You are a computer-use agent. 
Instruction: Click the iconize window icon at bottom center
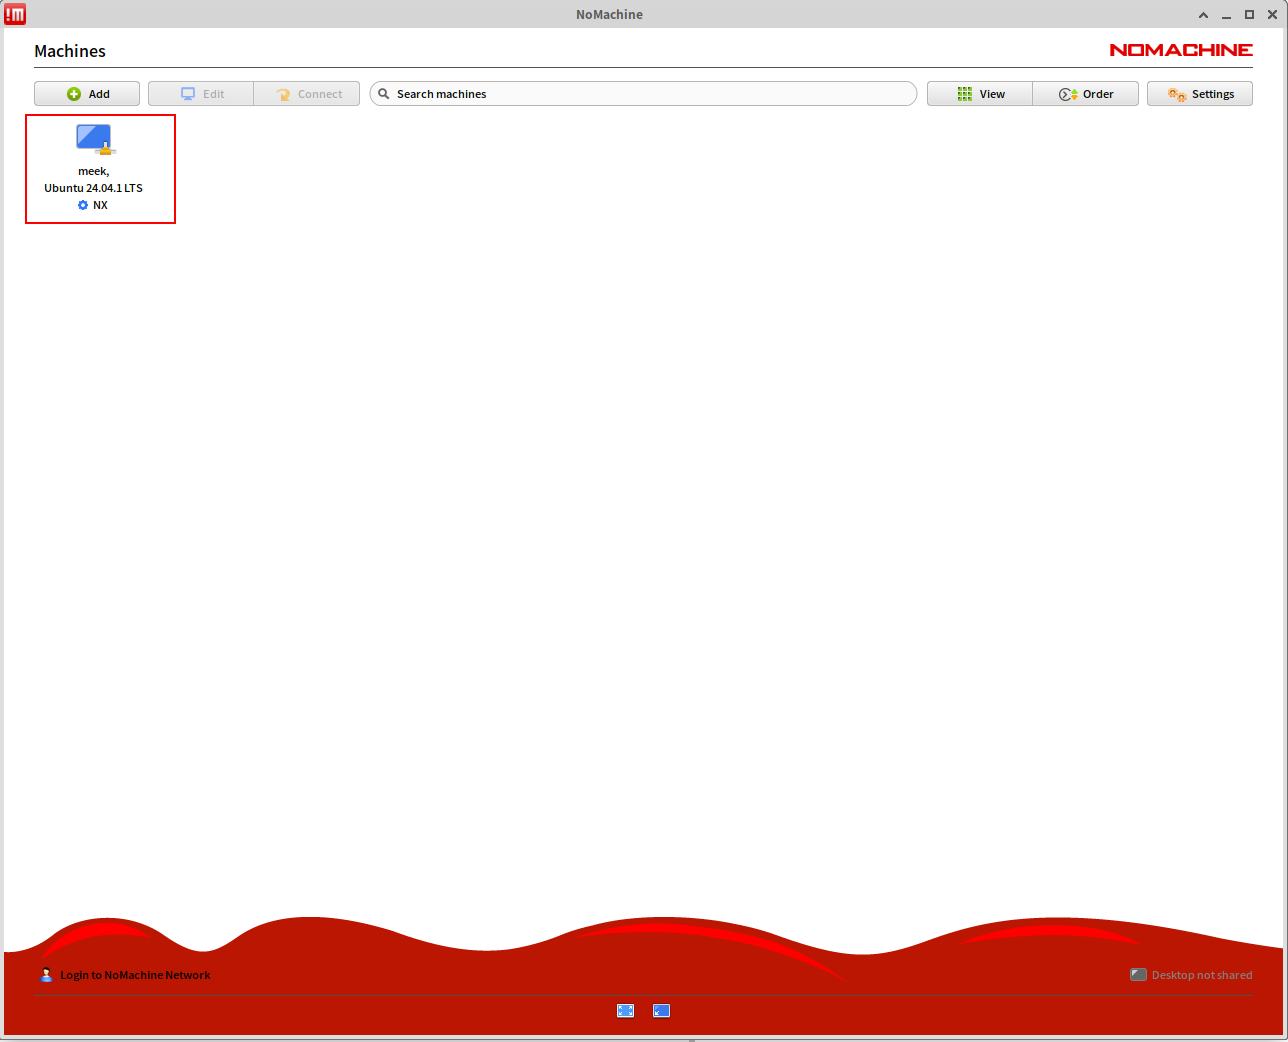pyautogui.click(x=662, y=1011)
